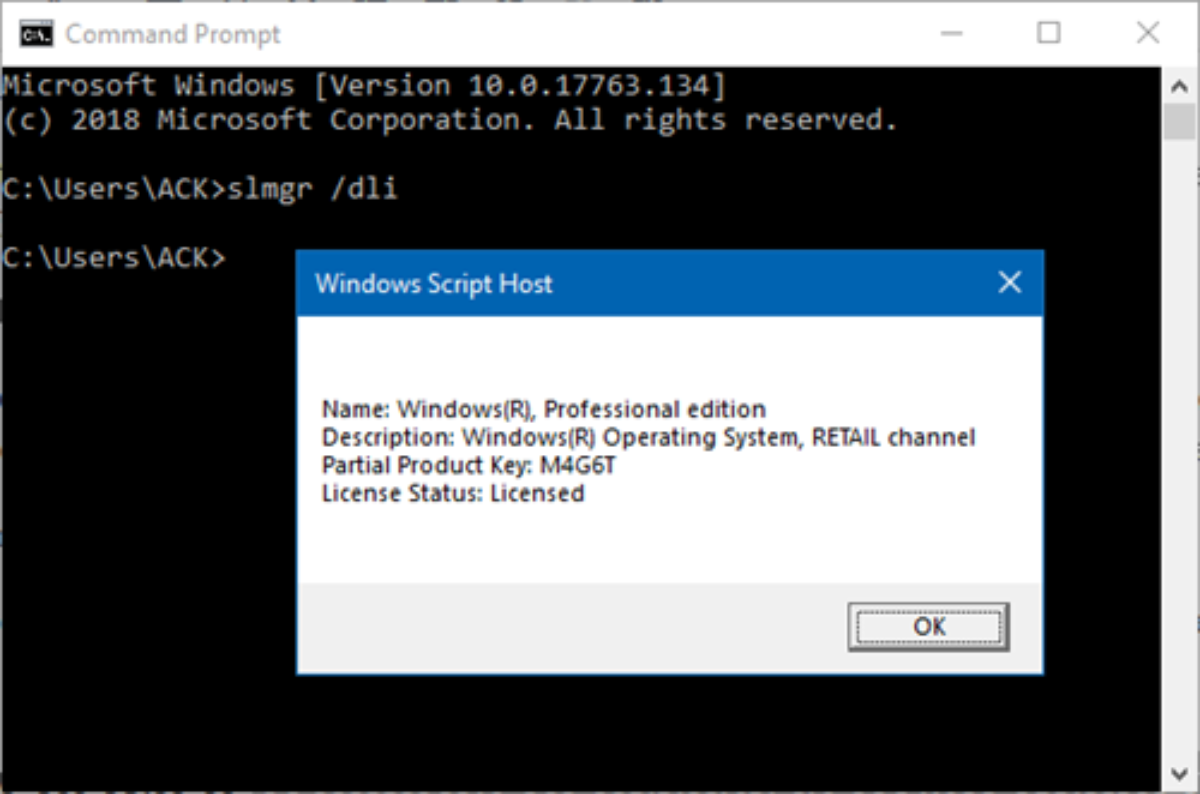
Task: Click the 2018 Microsoft Corporation copyright line
Action: [450, 121]
